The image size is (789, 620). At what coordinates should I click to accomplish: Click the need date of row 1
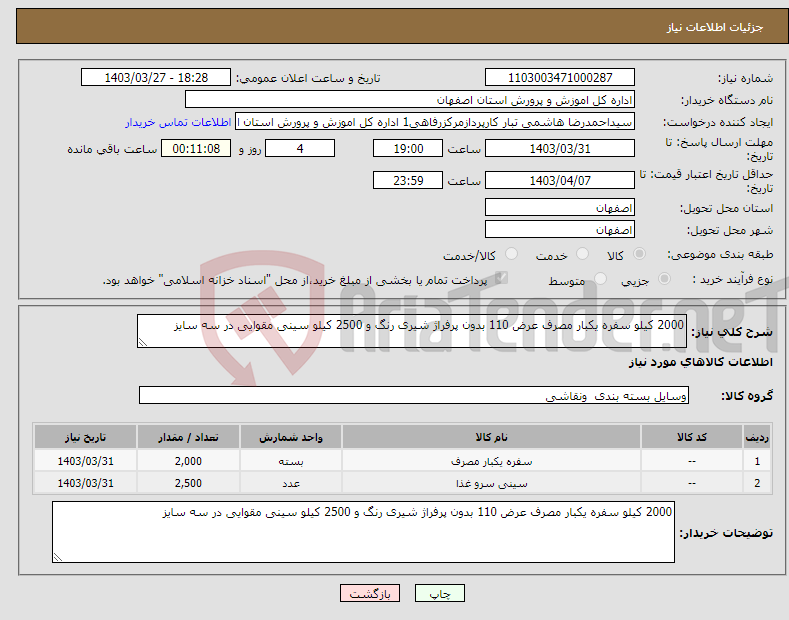[86, 461]
